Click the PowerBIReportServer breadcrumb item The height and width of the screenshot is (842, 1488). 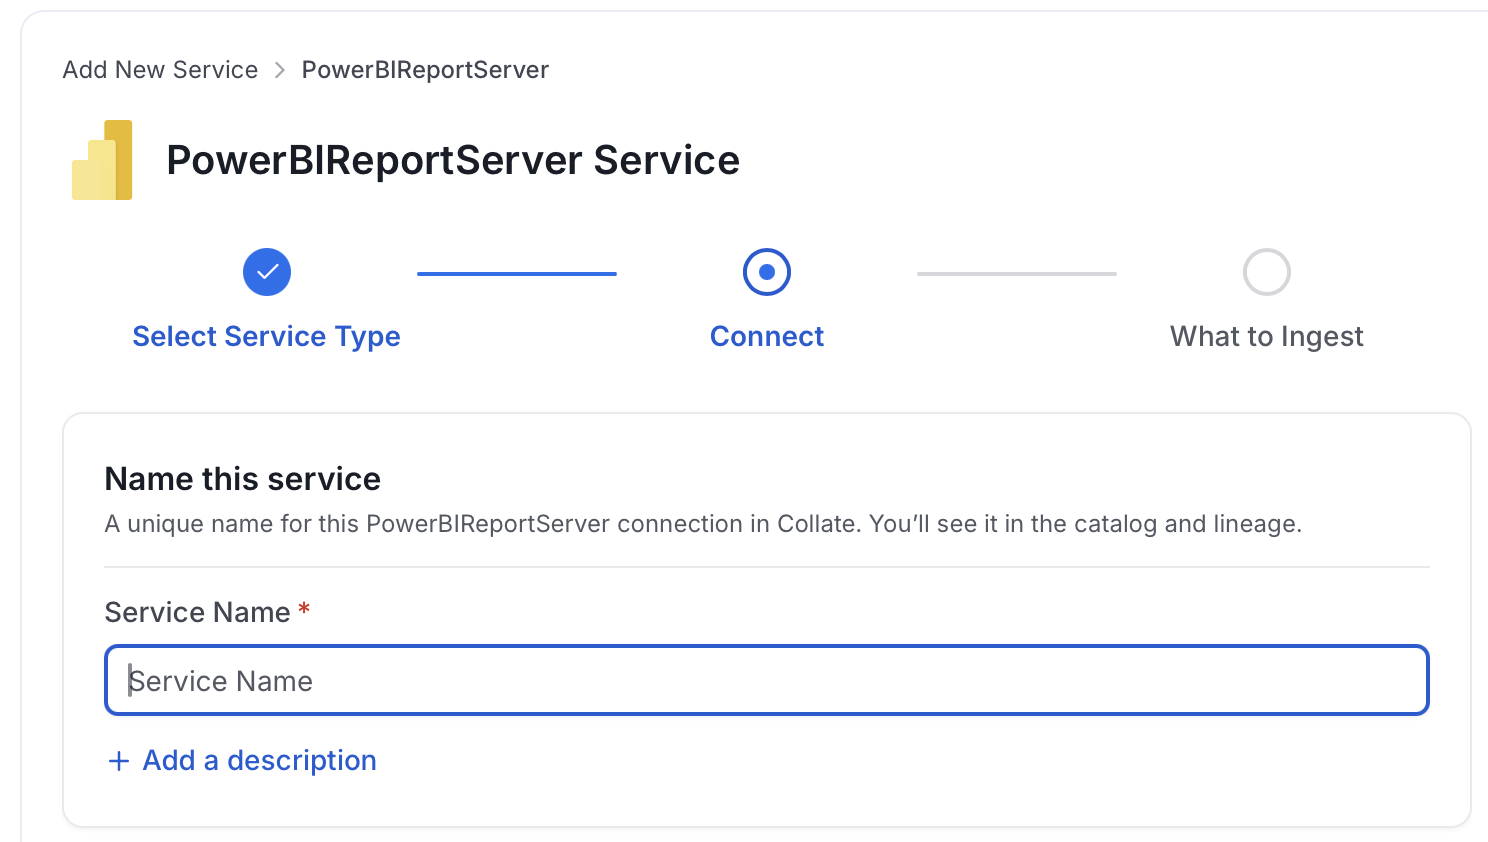[x=425, y=70]
